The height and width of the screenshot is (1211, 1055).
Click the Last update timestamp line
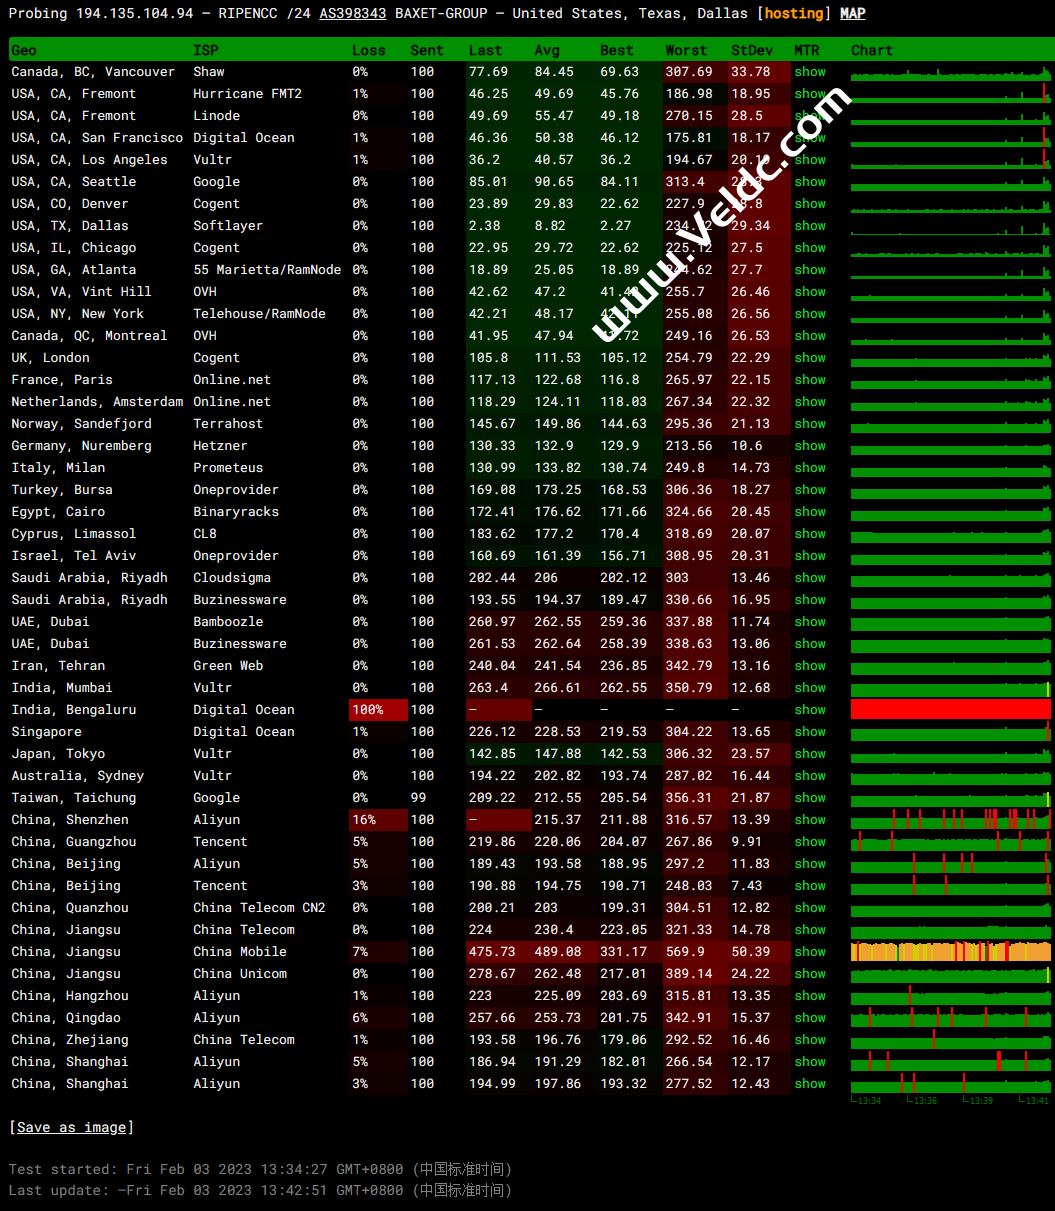coord(260,1191)
